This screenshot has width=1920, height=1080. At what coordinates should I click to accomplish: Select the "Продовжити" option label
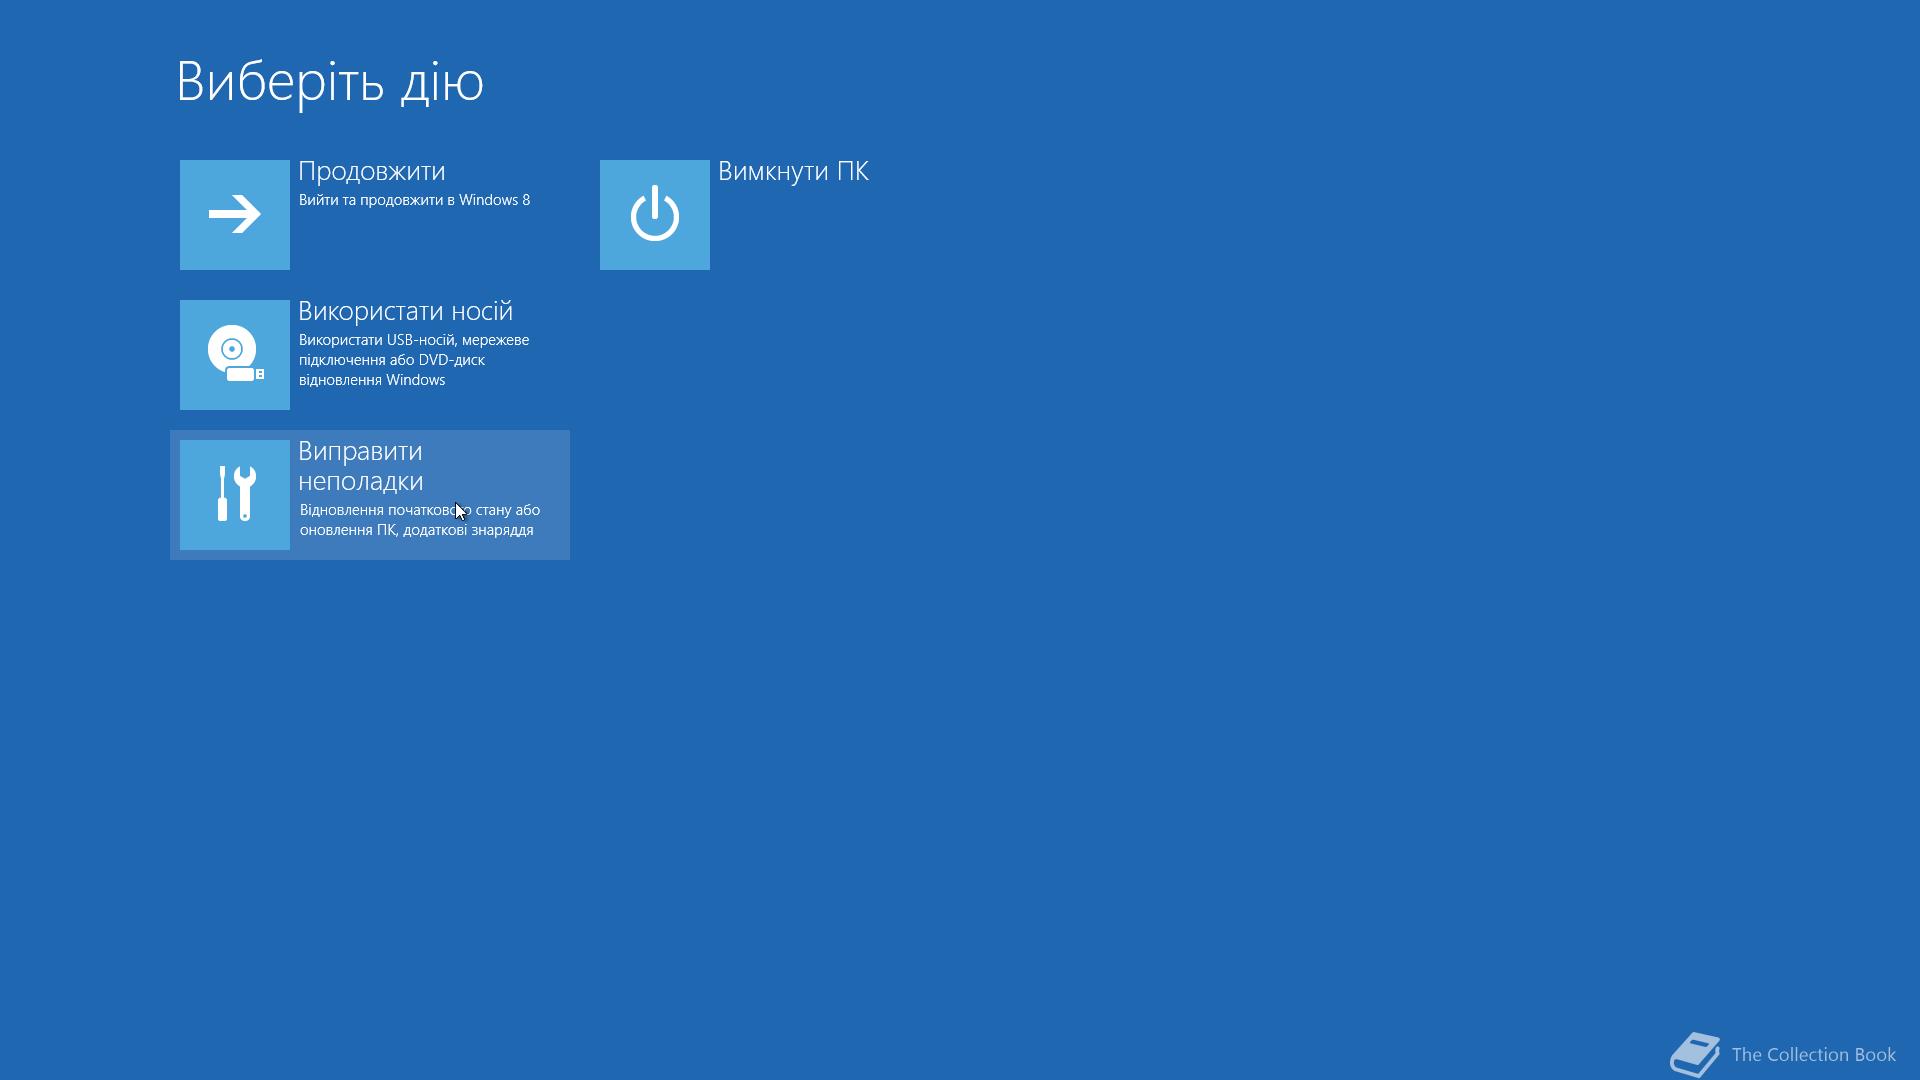372,171
